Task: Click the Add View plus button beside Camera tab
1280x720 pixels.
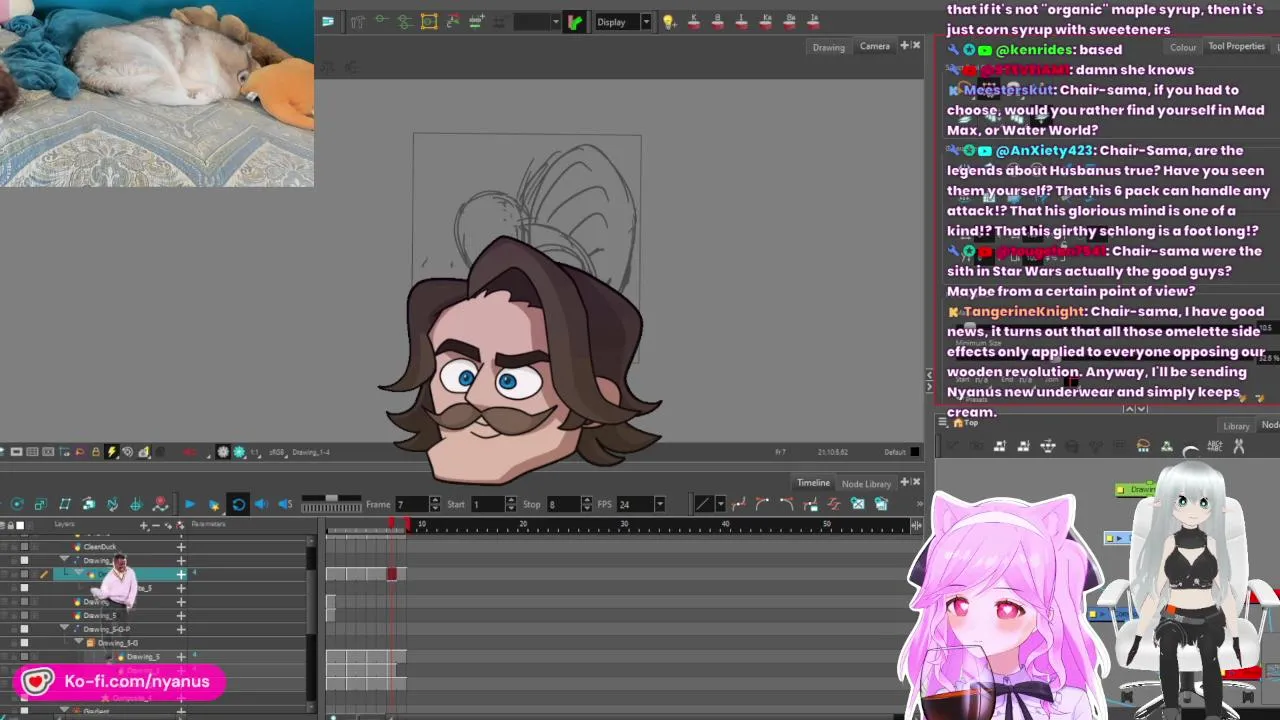Action: tap(904, 45)
